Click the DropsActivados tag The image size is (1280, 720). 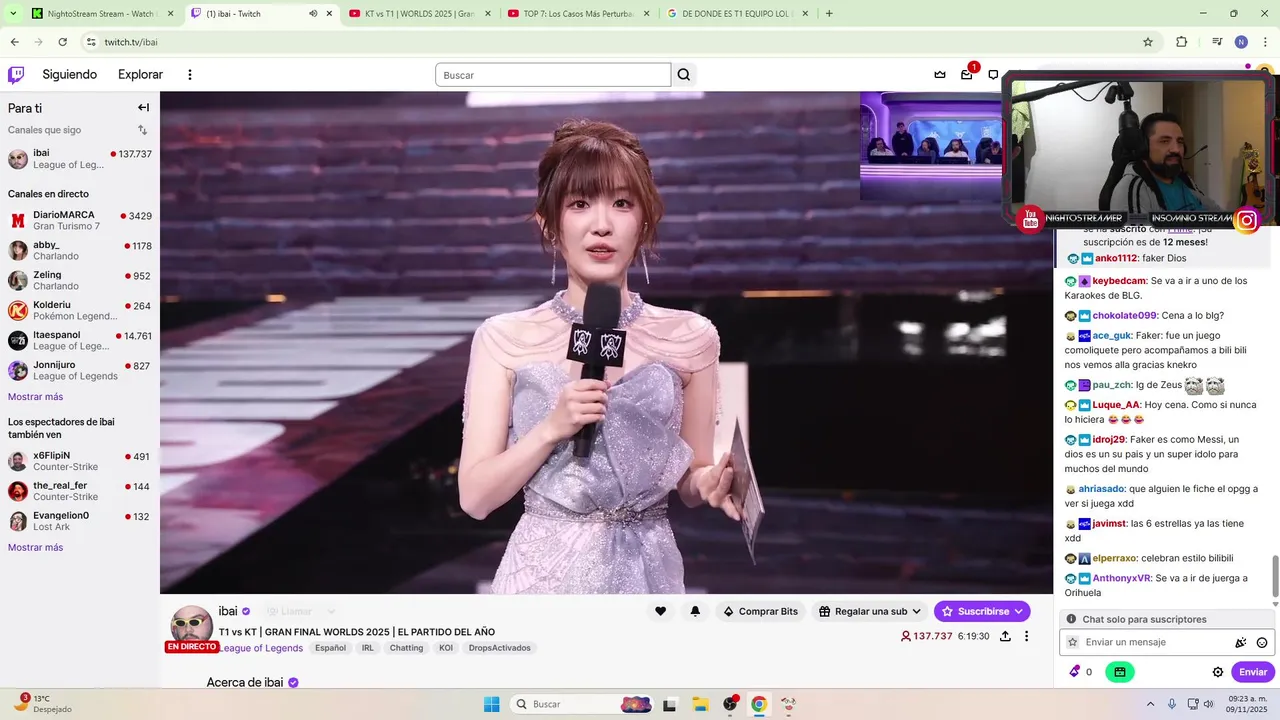click(500, 648)
